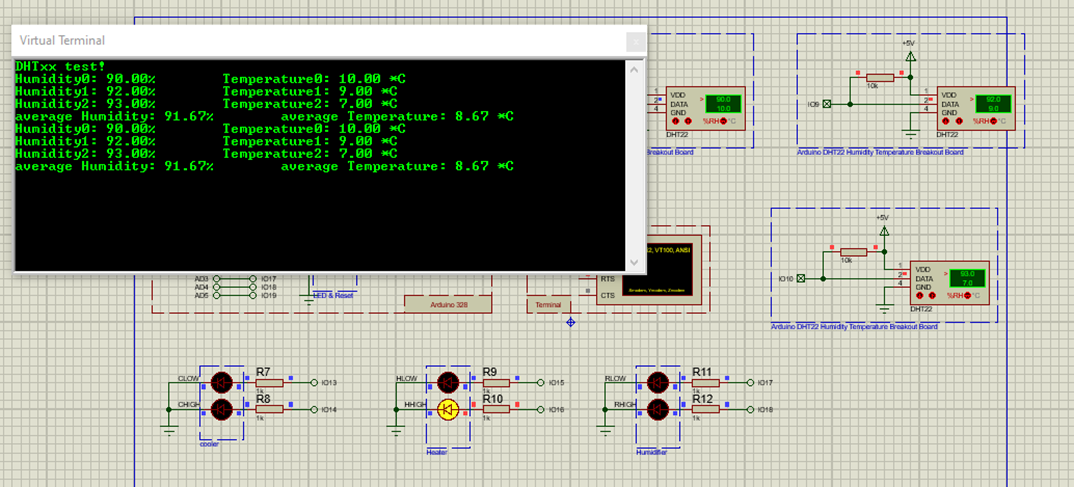The height and width of the screenshot is (487, 1074).
Task: Click the Virtual Terminal scroll-down arrow
Action: tap(634, 262)
